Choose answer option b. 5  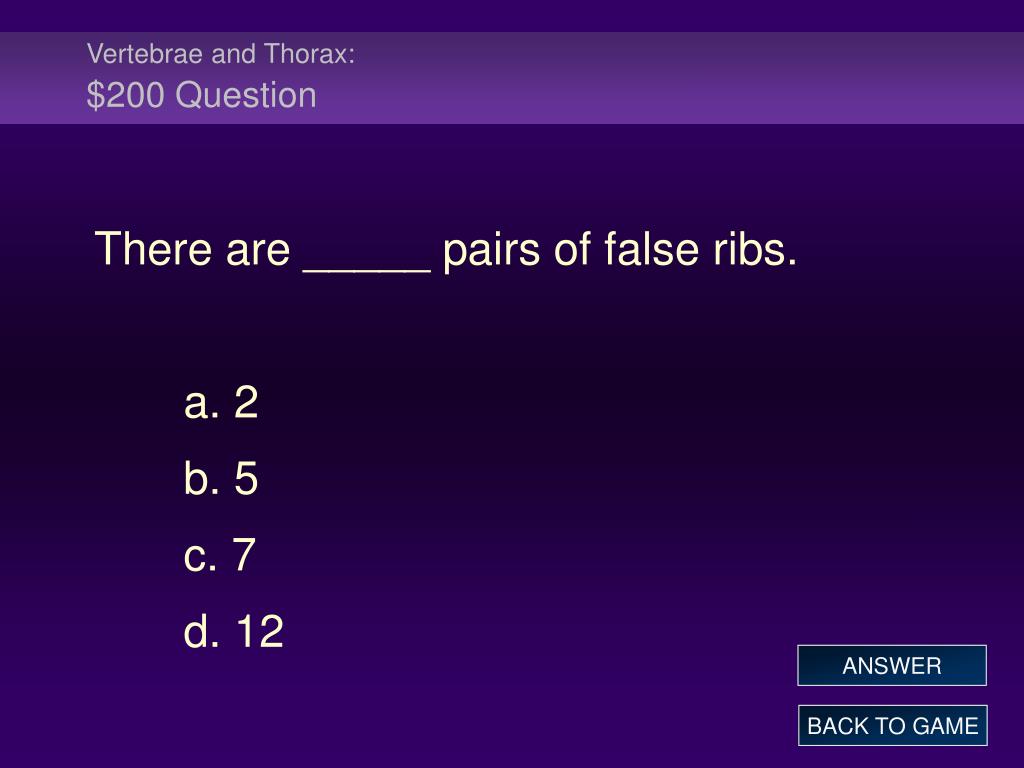pos(221,477)
